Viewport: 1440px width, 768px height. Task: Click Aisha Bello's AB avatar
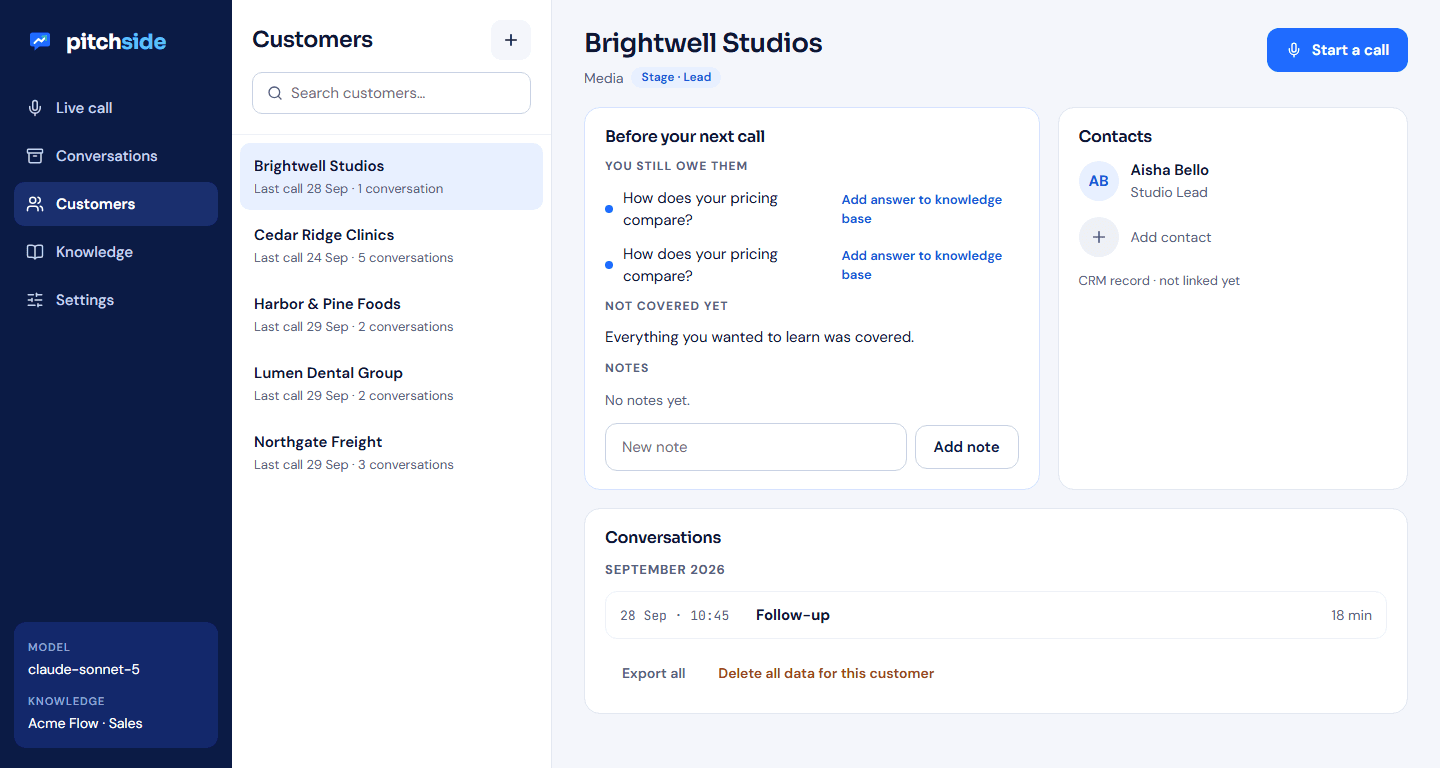[1099, 181]
